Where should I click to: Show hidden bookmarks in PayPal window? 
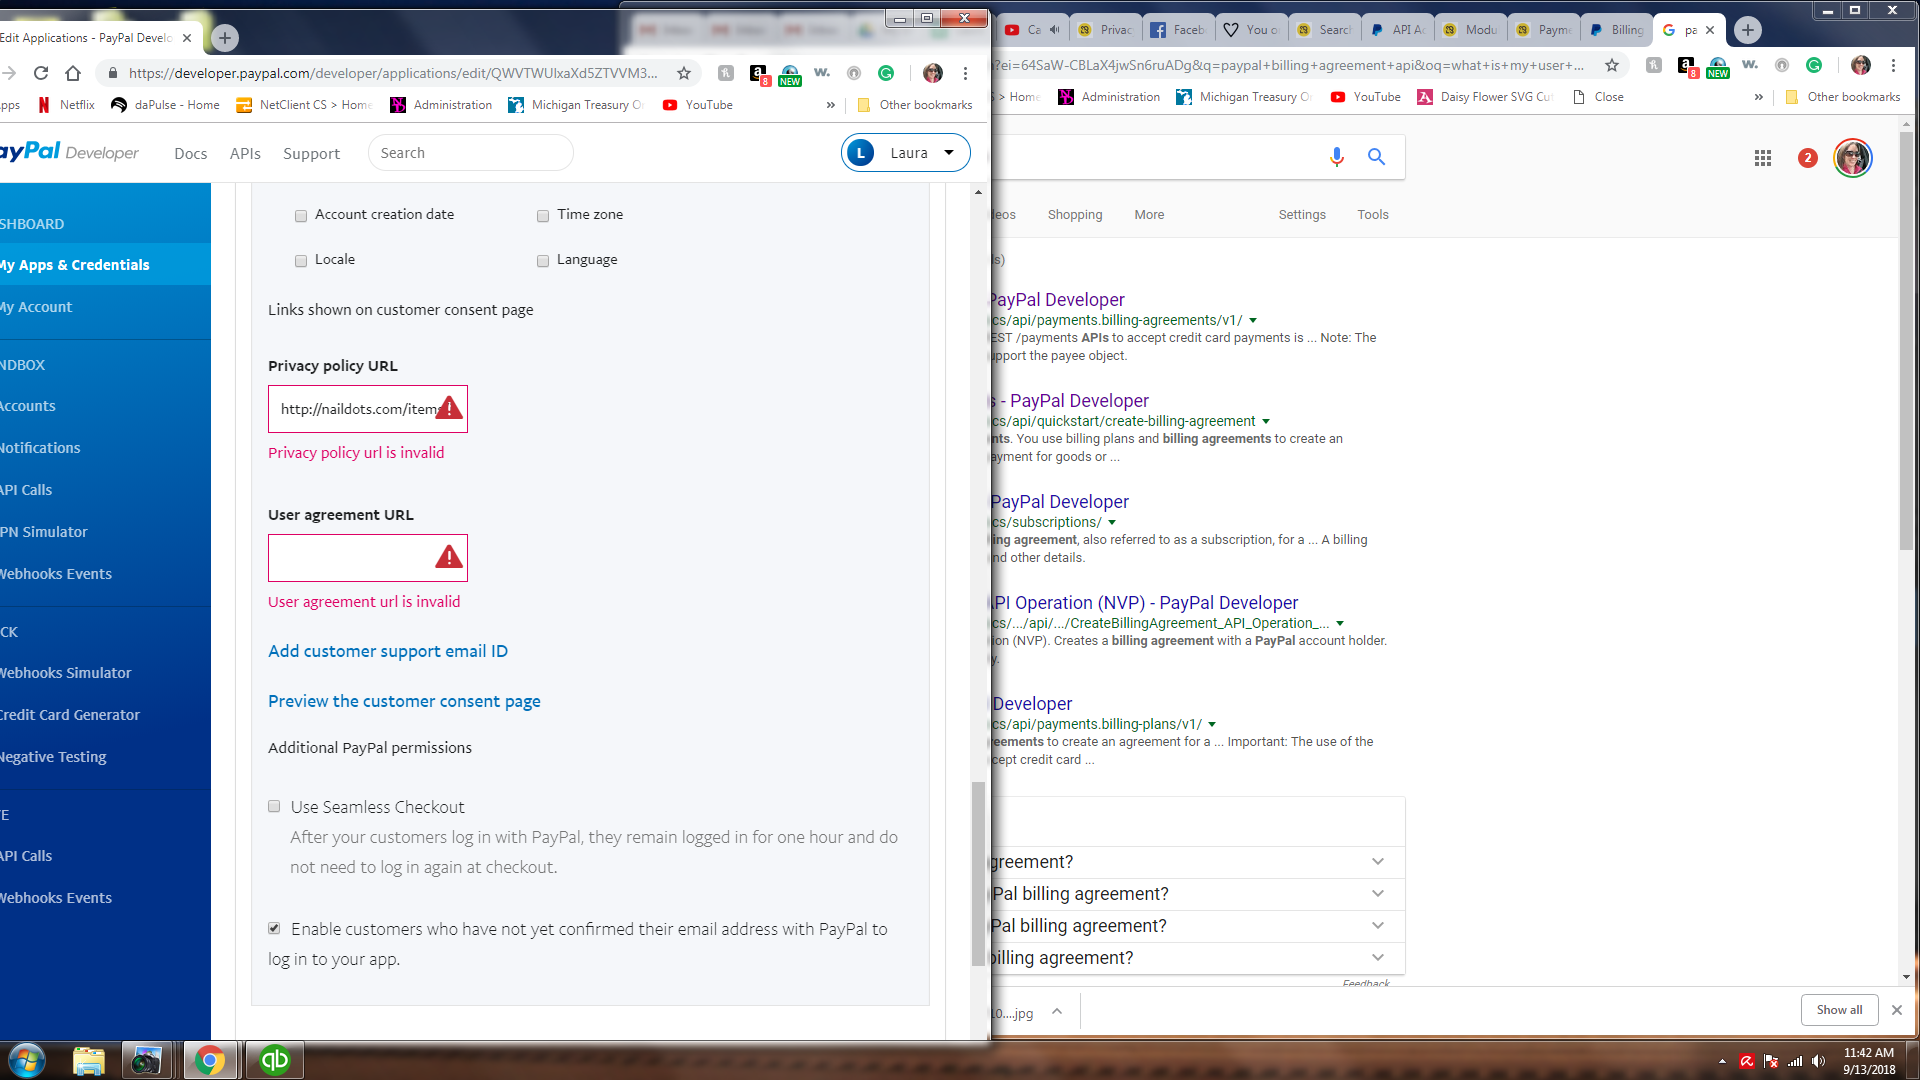click(x=830, y=105)
